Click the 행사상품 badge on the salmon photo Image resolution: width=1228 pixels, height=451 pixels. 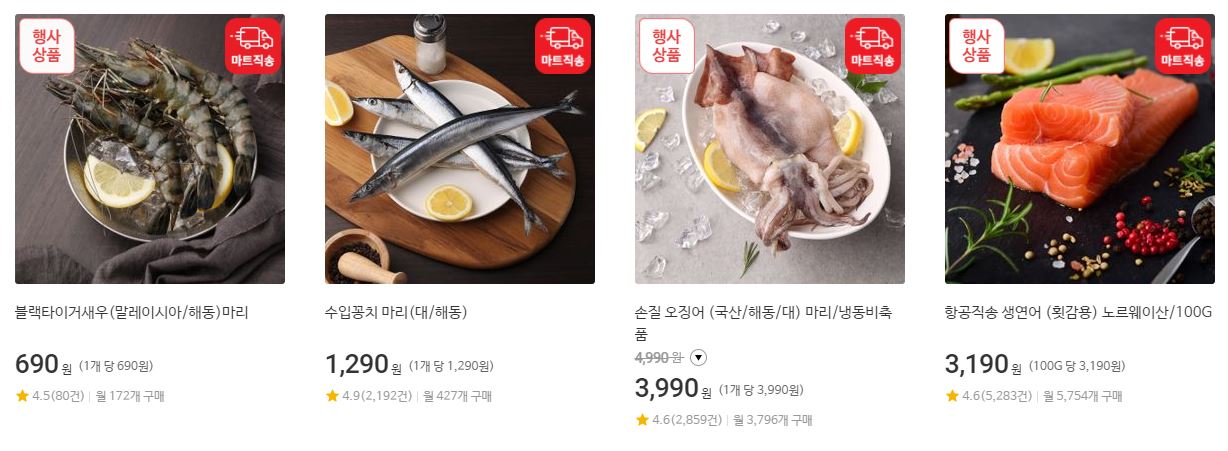tap(977, 46)
